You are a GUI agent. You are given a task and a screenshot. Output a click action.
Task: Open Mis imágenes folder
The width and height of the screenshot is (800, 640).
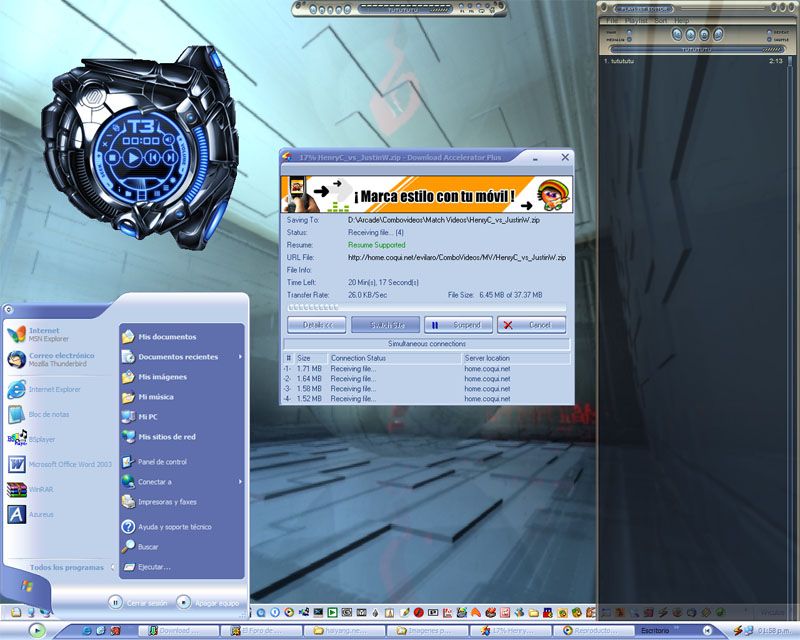point(182,377)
